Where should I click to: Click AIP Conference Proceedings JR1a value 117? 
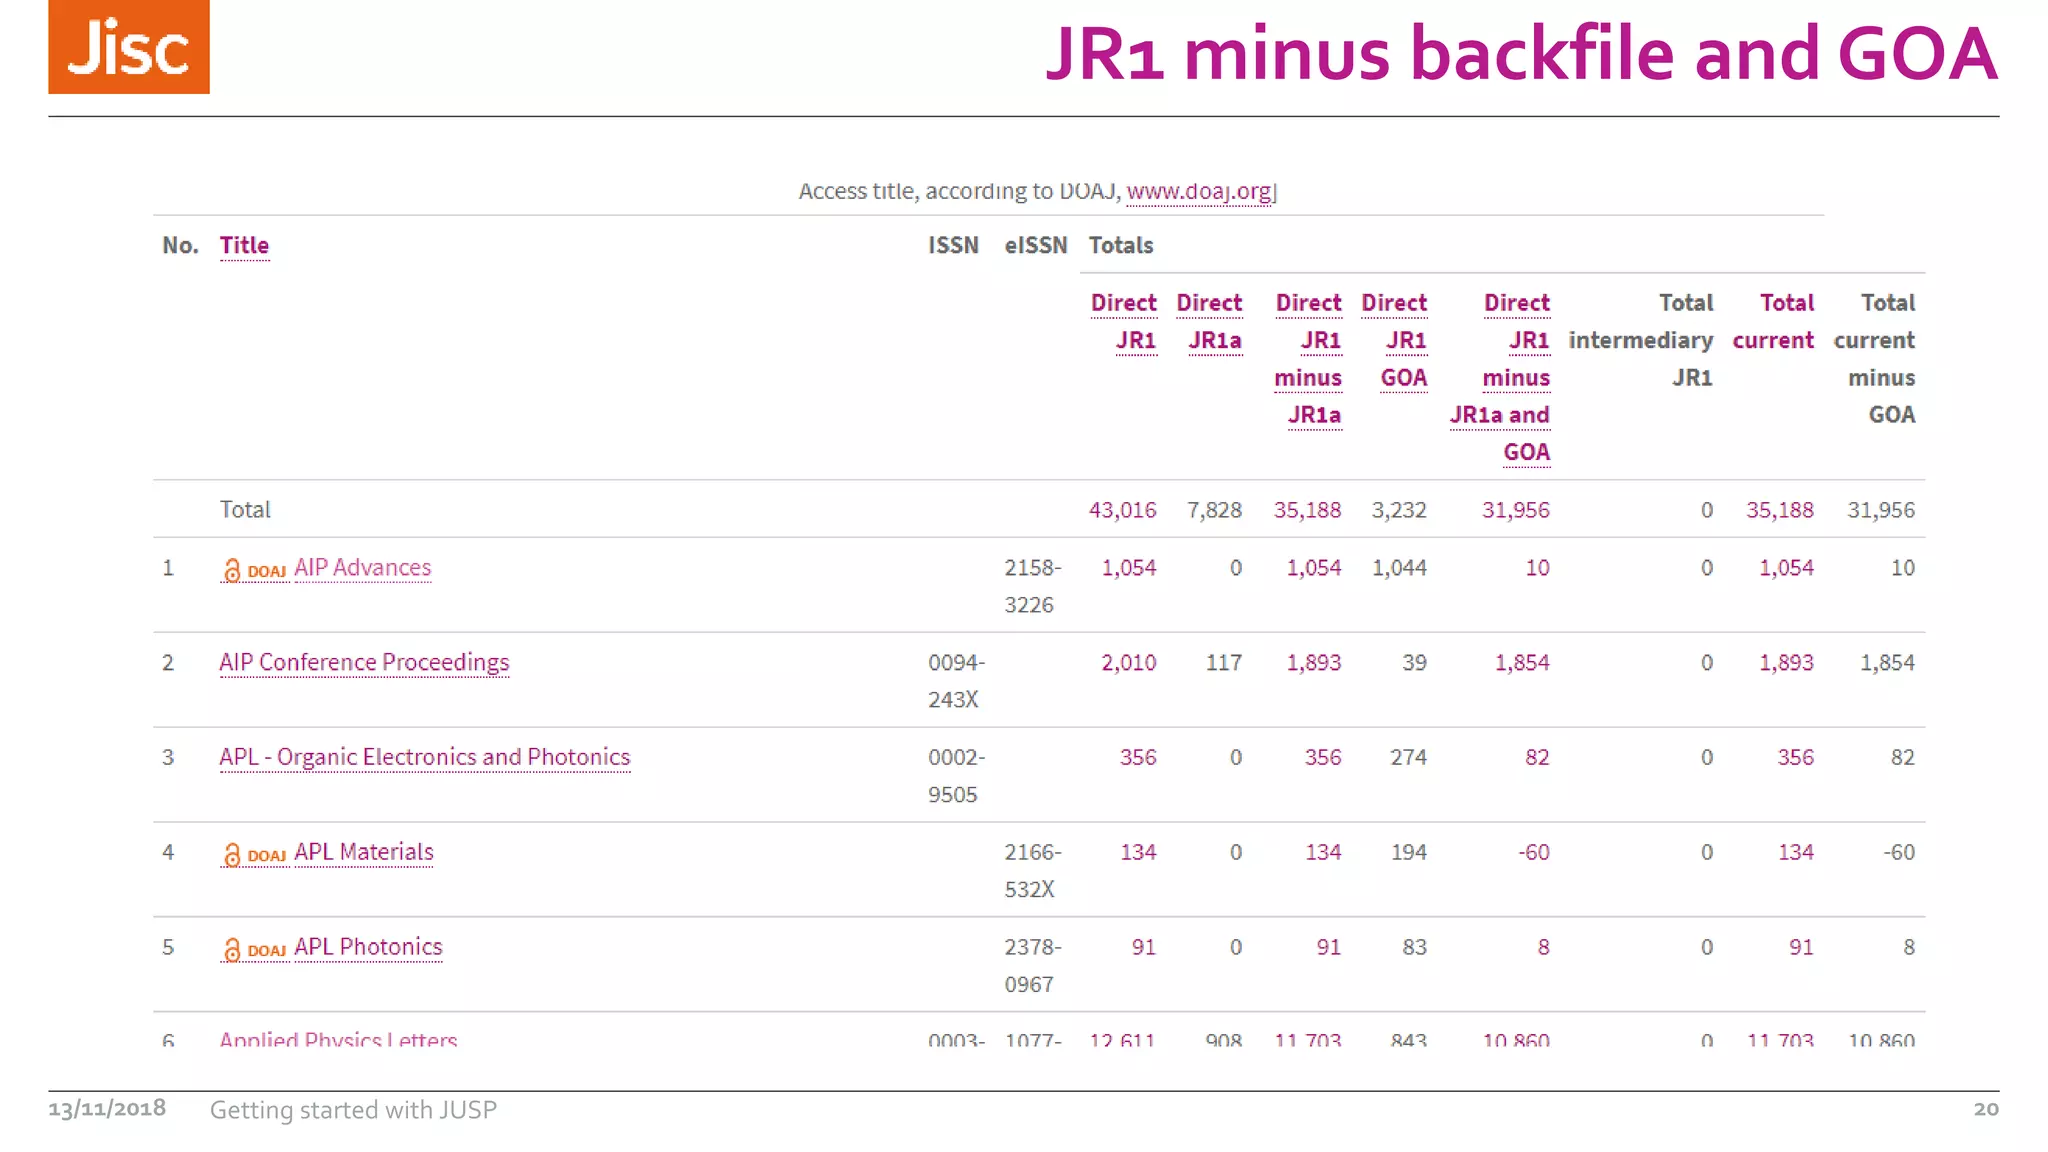point(1224,663)
